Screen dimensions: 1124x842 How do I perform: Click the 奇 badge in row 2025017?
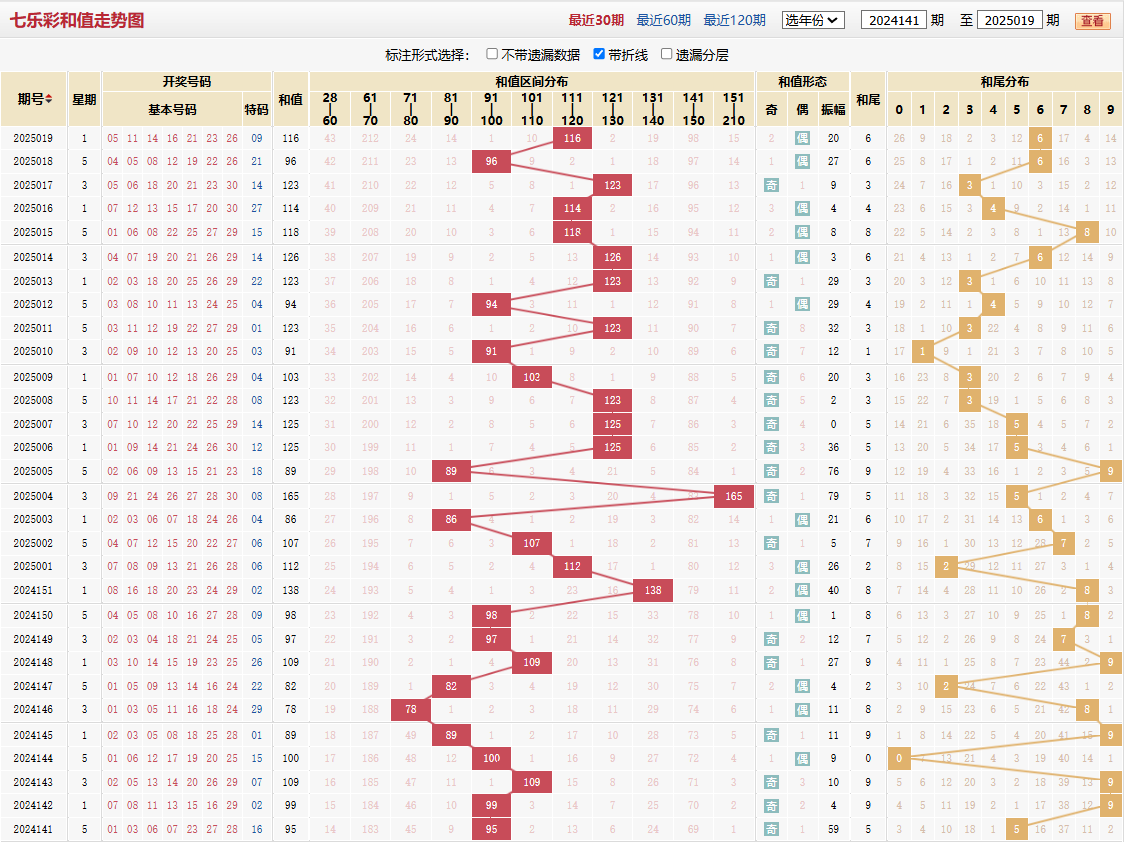point(771,185)
